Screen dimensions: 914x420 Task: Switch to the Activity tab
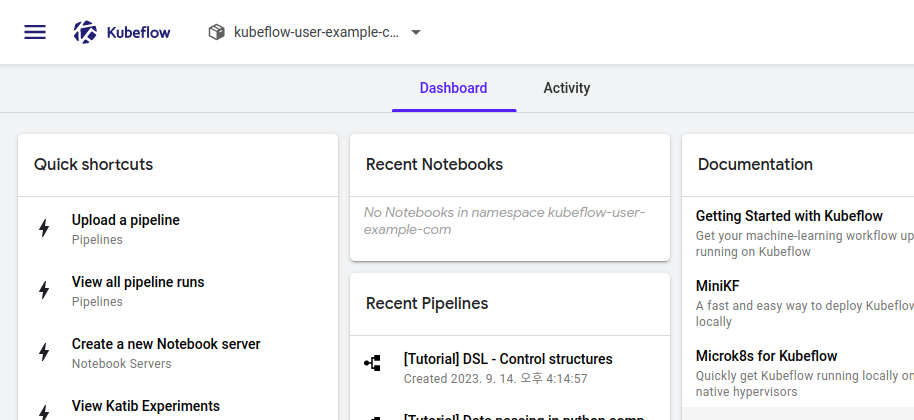tap(567, 88)
